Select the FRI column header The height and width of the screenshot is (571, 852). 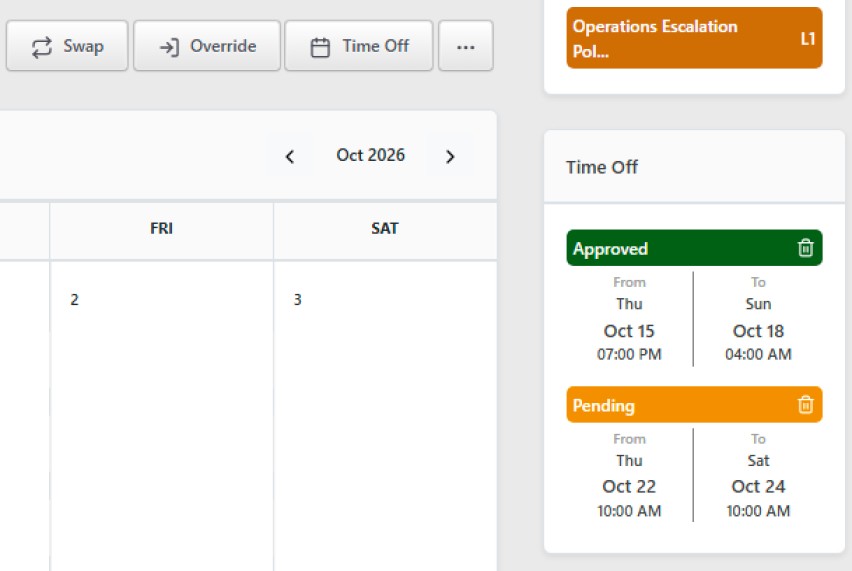click(x=161, y=229)
